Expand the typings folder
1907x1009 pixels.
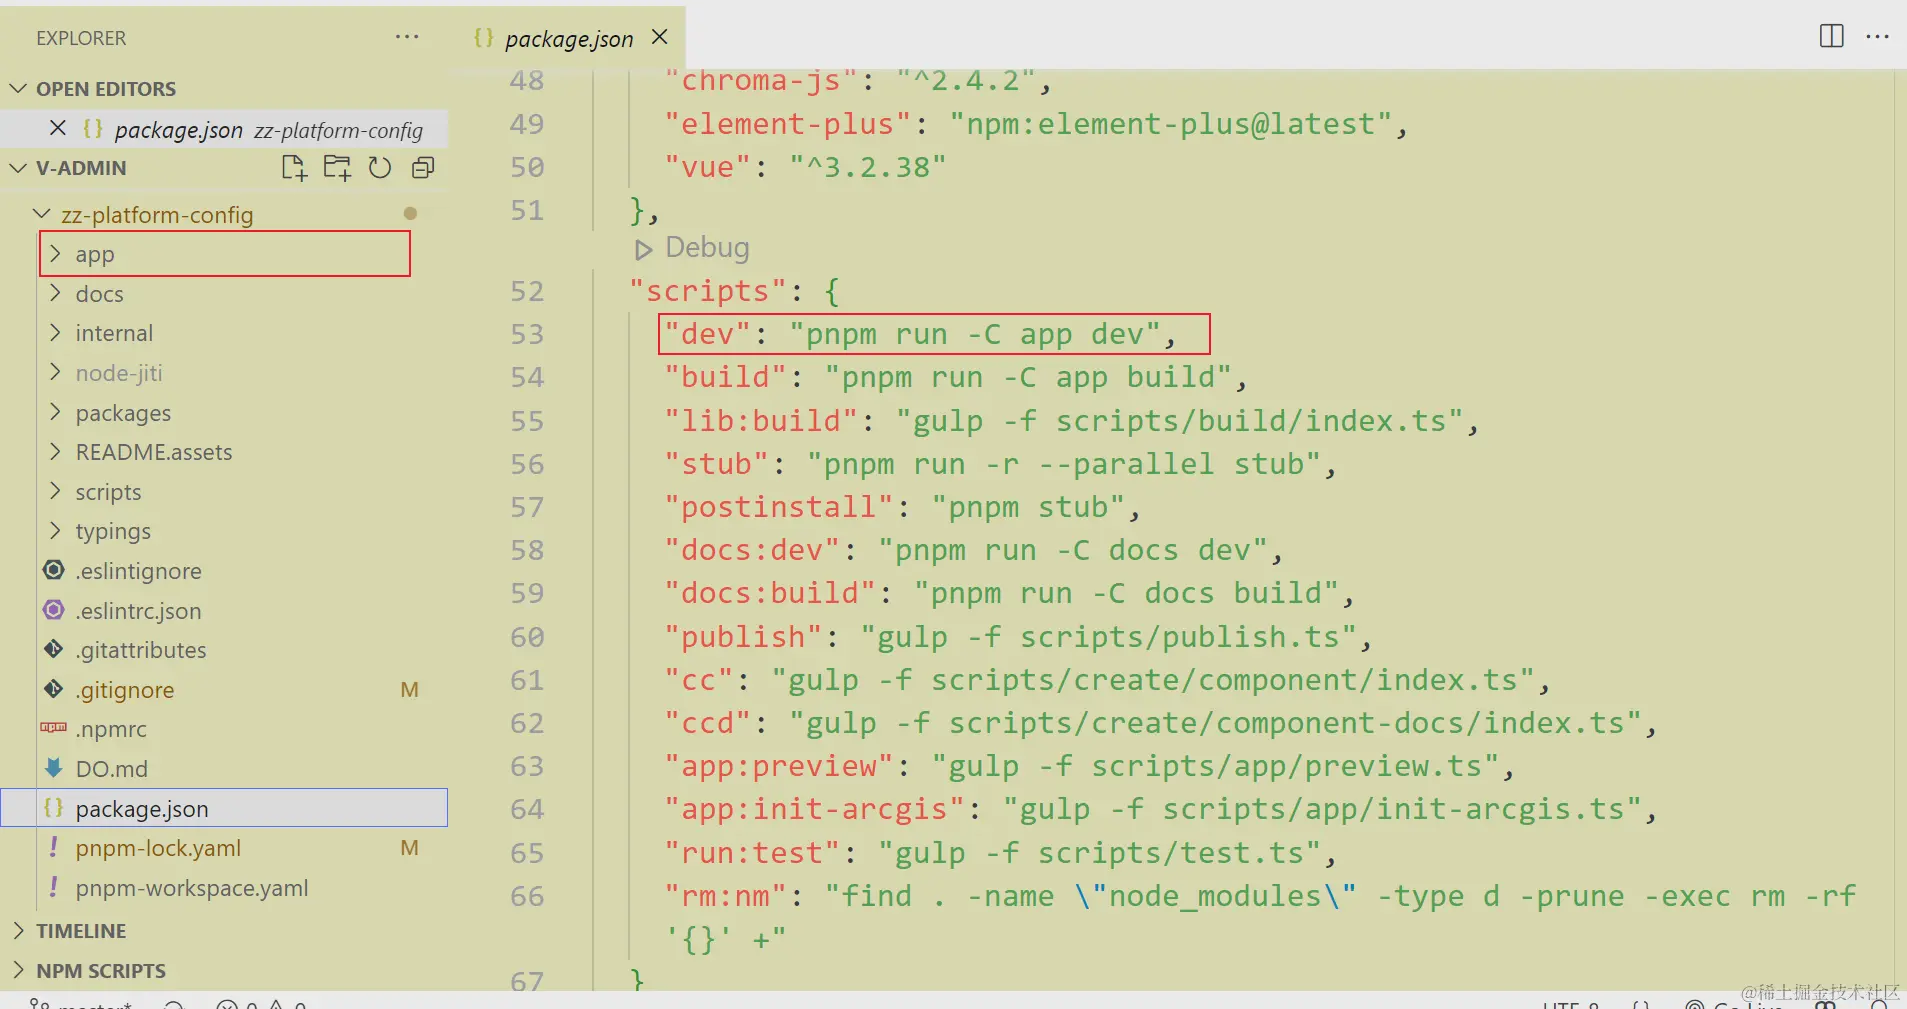pos(56,530)
